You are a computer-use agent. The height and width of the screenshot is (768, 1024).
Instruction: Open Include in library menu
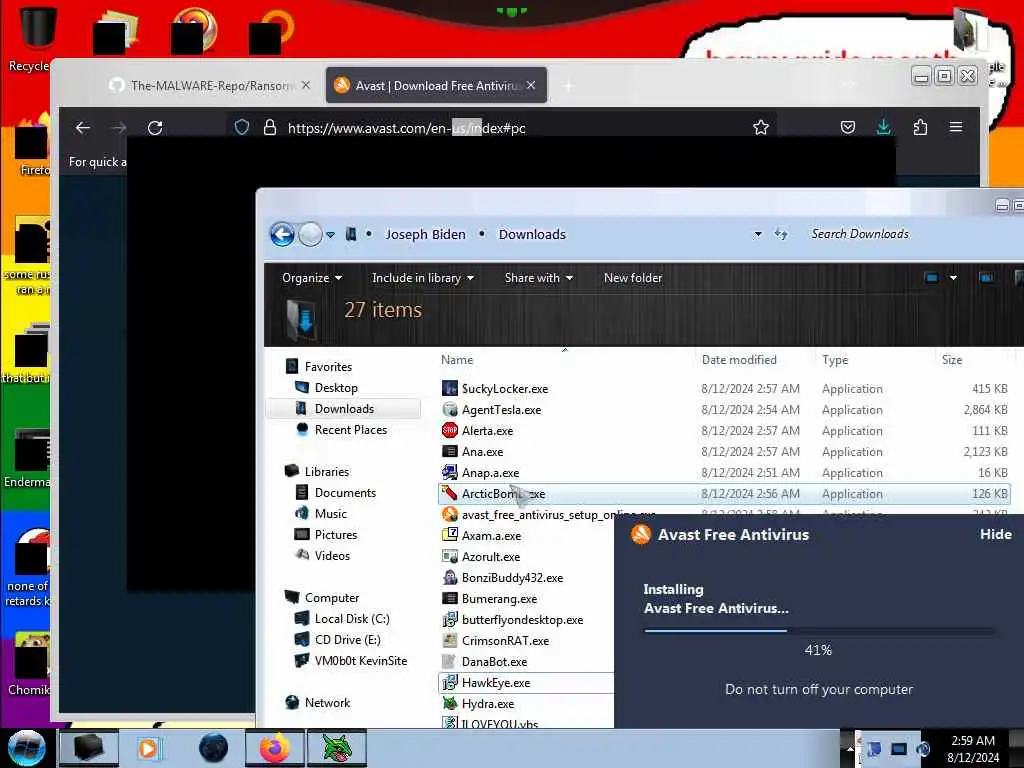423,278
